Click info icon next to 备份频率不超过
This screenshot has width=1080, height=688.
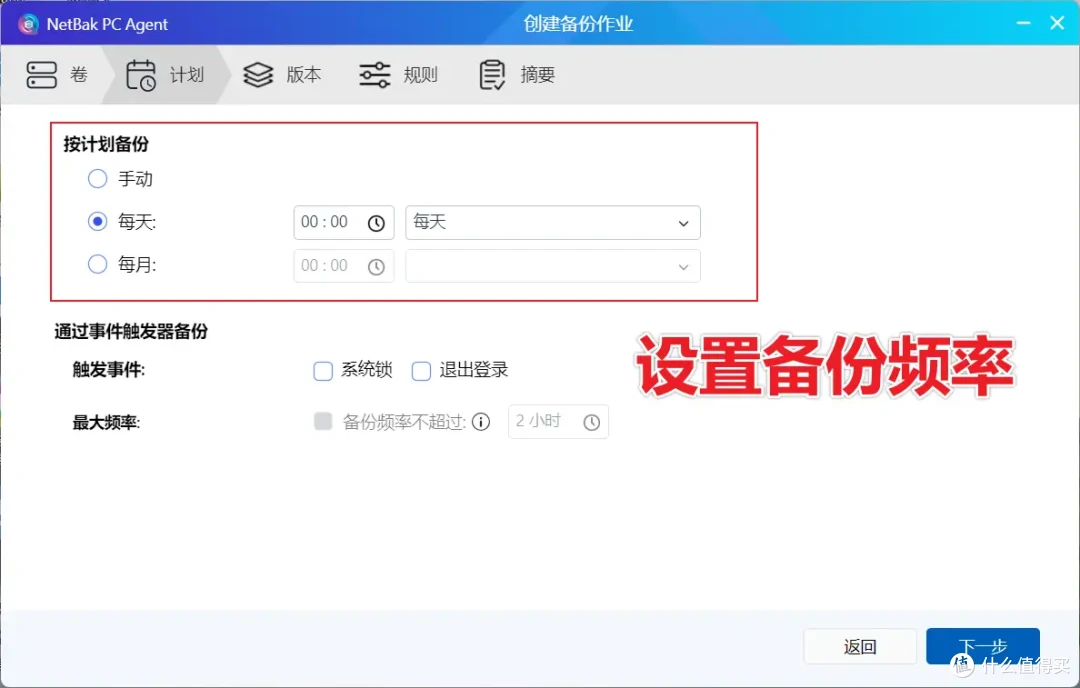coord(481,421)
